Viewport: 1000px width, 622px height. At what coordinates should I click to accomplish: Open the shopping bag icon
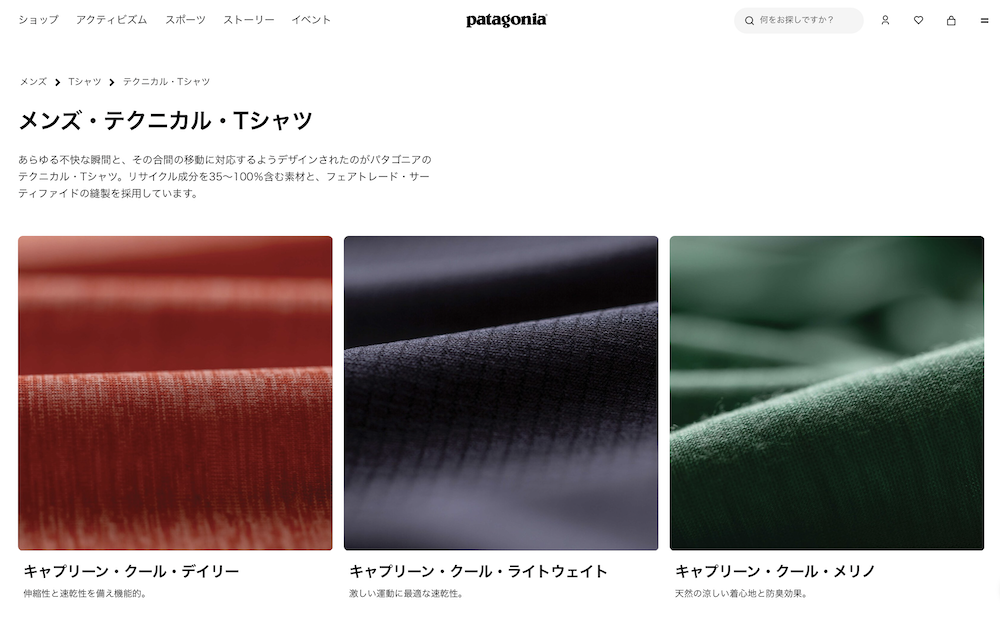pos(951,20)
